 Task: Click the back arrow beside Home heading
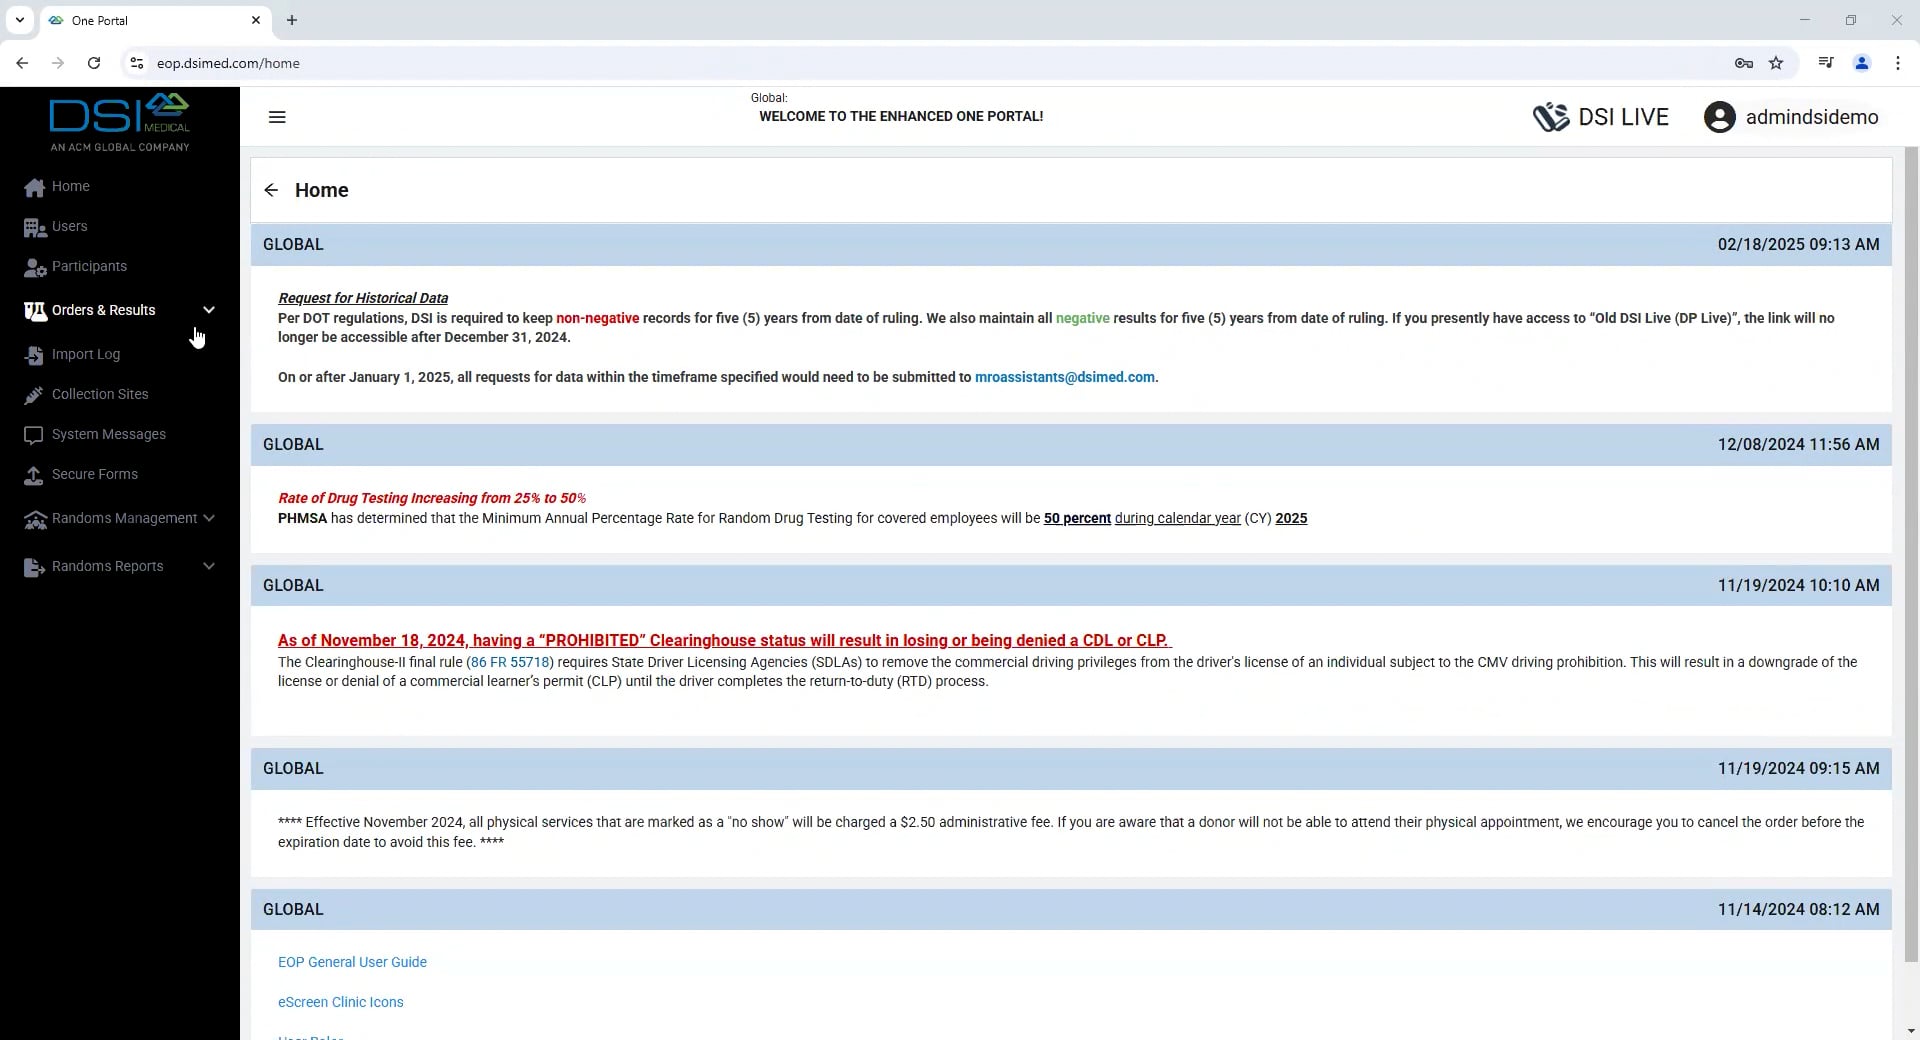pos(271,190)
